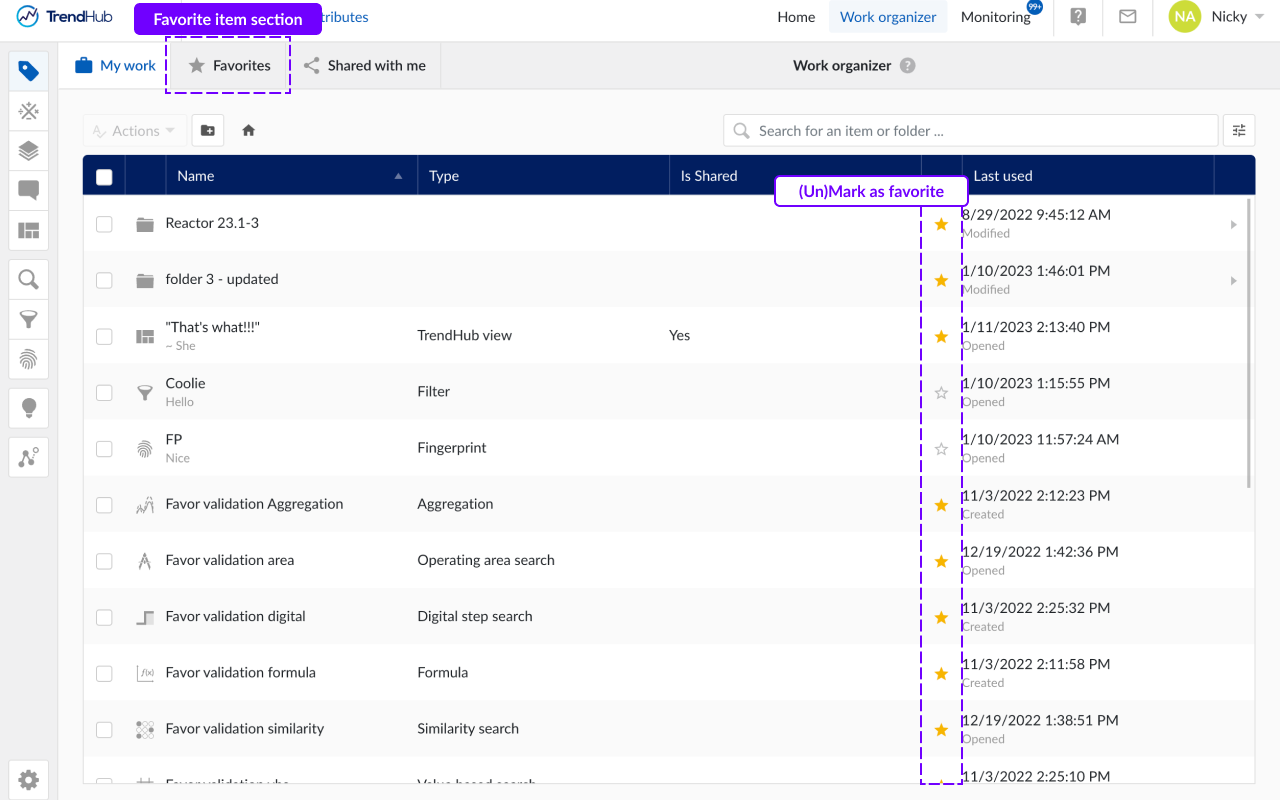Open the Shared with me tab
This screenshot has height=800, width=1280.
tap(365, 66)
